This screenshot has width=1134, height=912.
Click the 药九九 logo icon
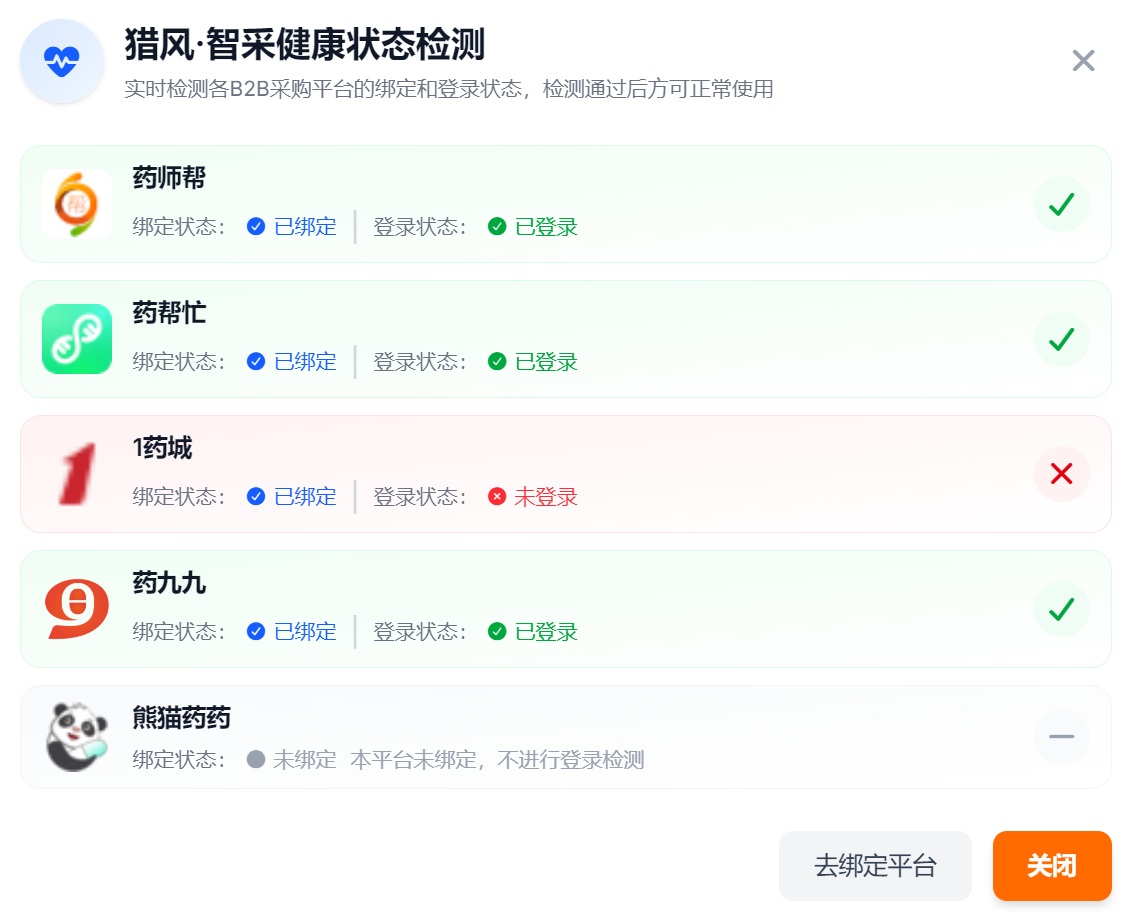[x=77, y=609]
